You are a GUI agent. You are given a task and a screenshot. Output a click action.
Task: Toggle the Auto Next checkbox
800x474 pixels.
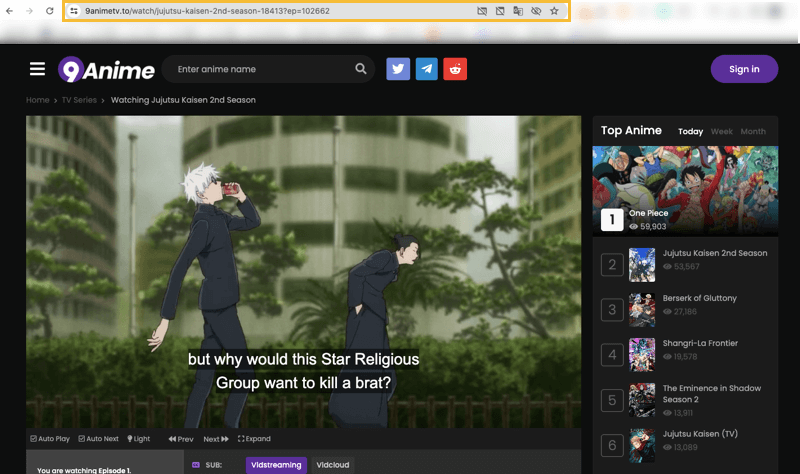tap(98, 439)
